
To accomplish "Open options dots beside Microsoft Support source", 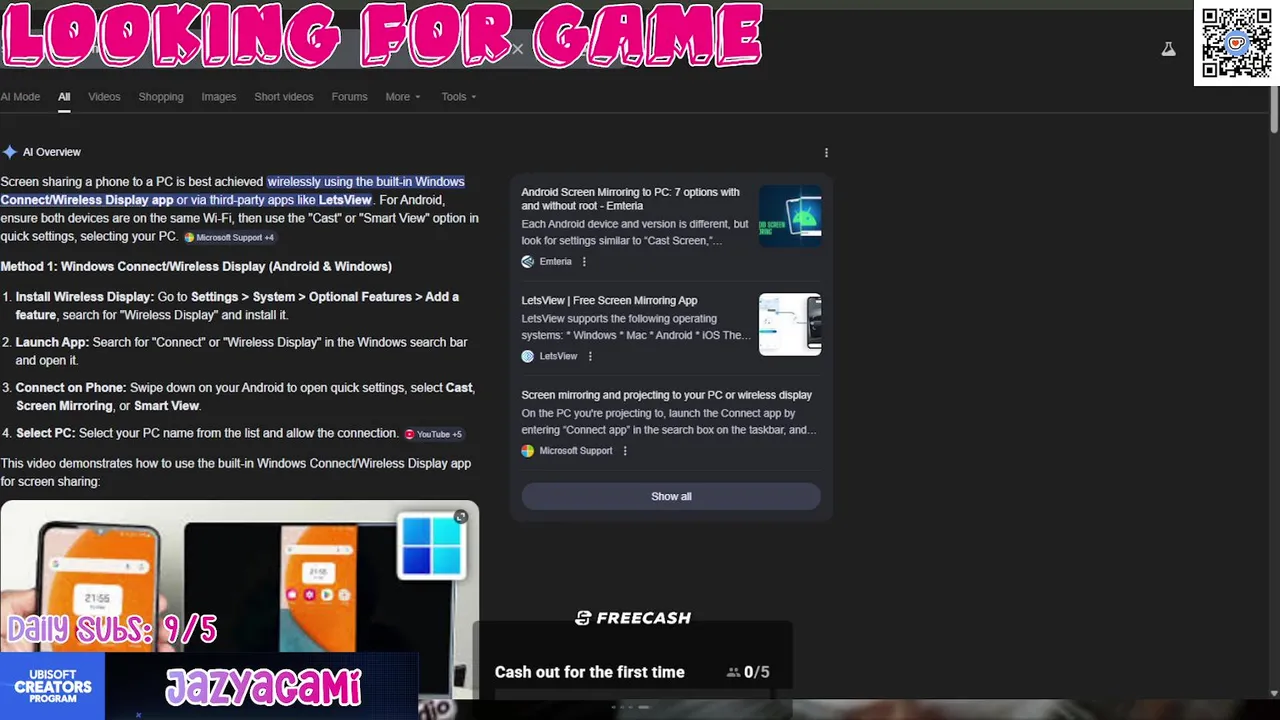I will pyautogui.click(x=625, y=451).
